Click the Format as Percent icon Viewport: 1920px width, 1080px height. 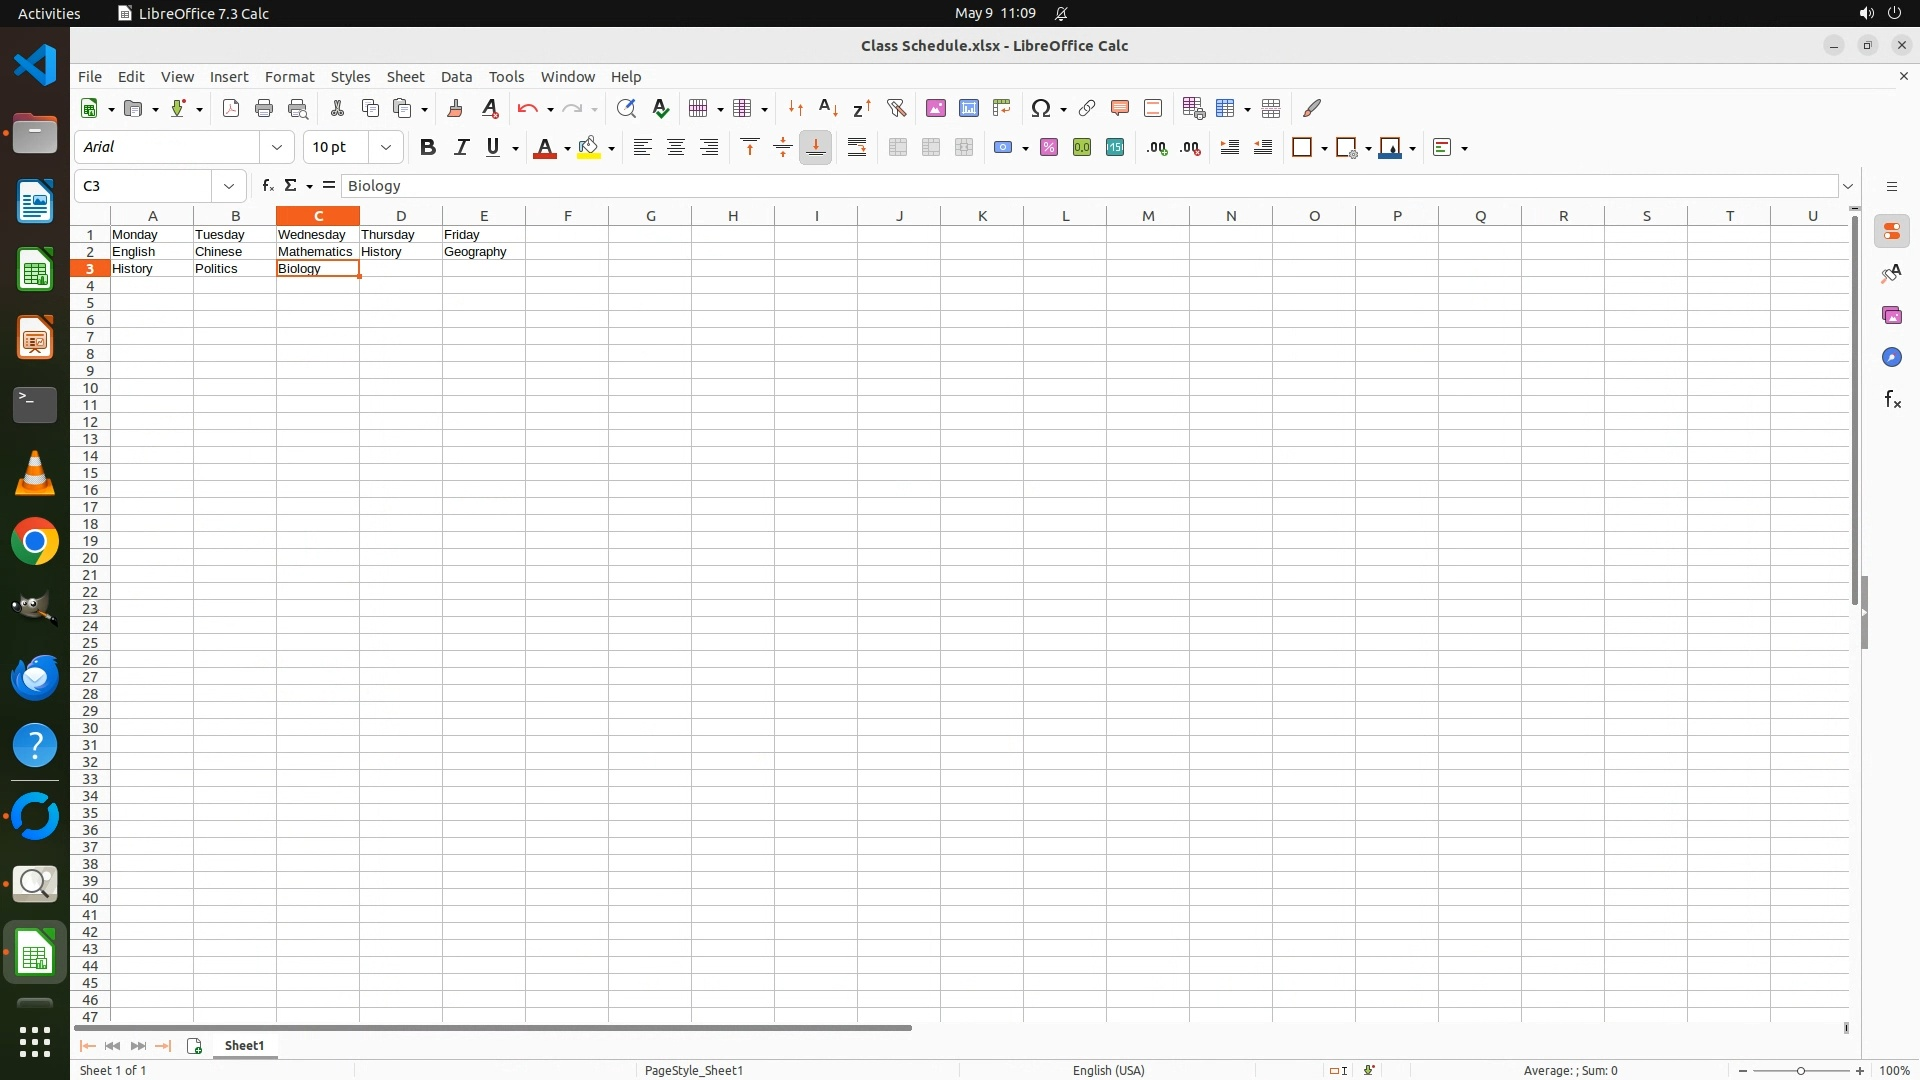[x=1049, y=148]
